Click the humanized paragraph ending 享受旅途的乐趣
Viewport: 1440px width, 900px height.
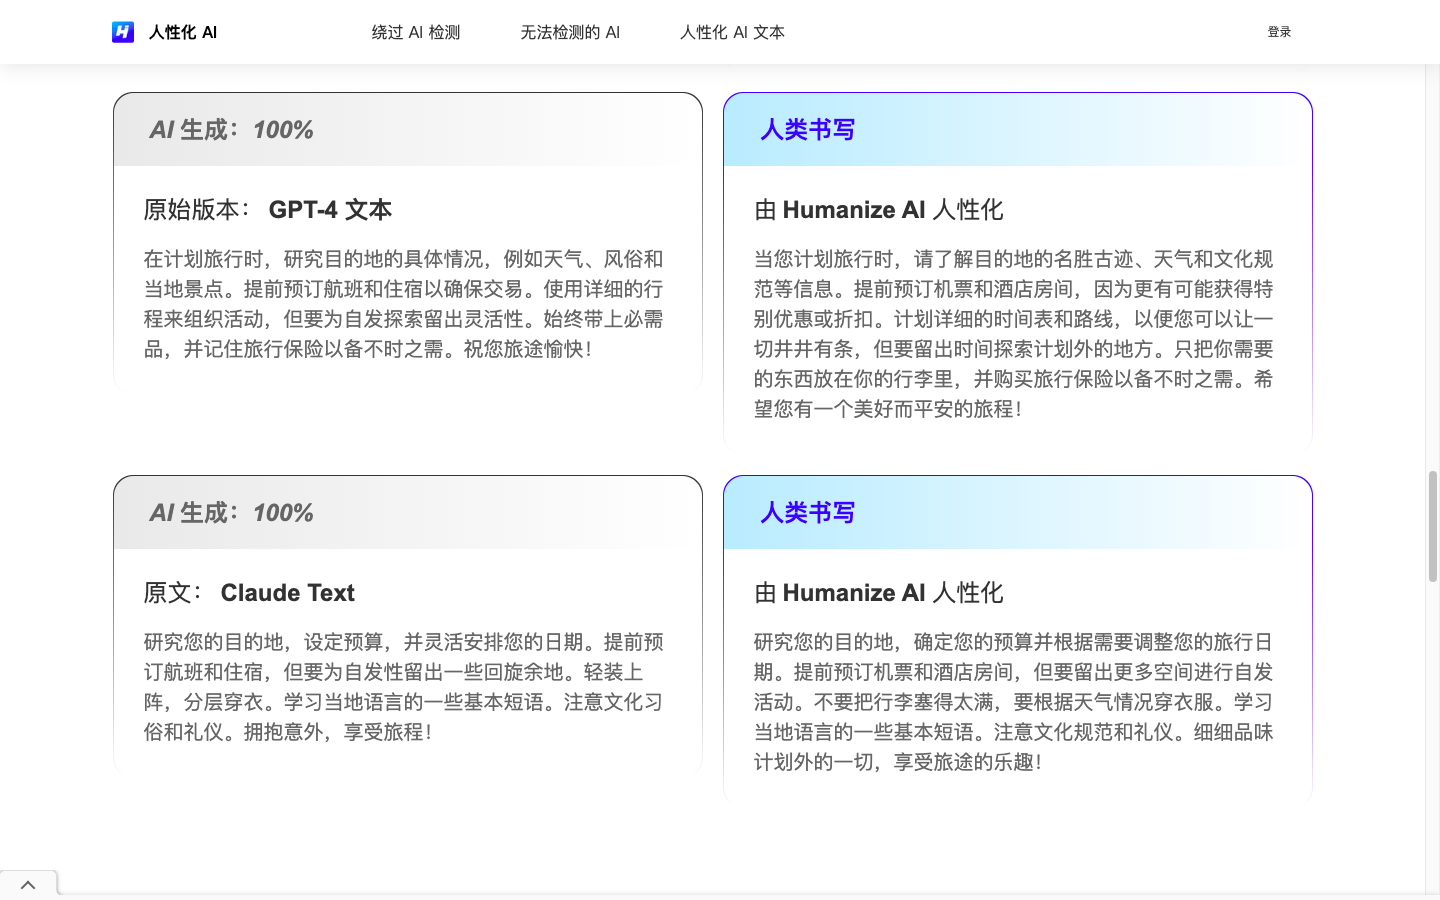click(1013, 702)
